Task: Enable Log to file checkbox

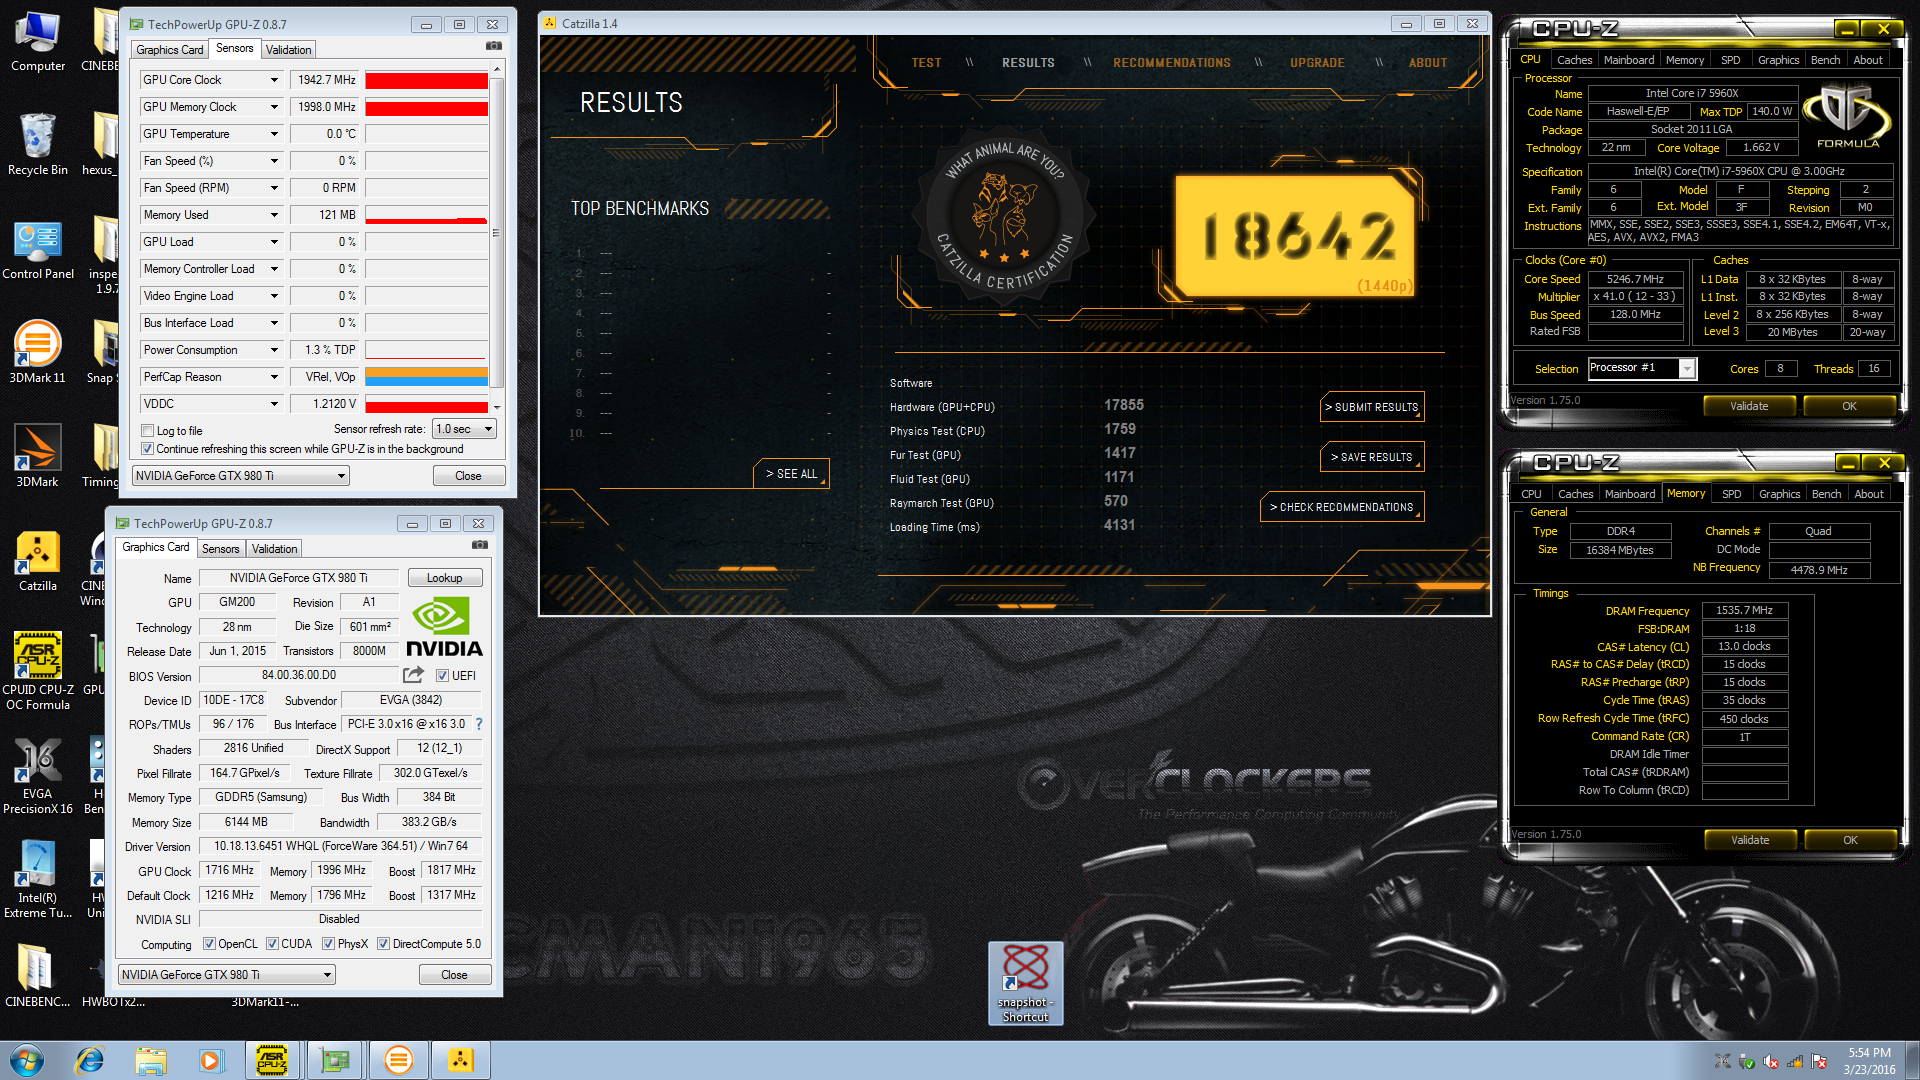Action: pos(147,431)
